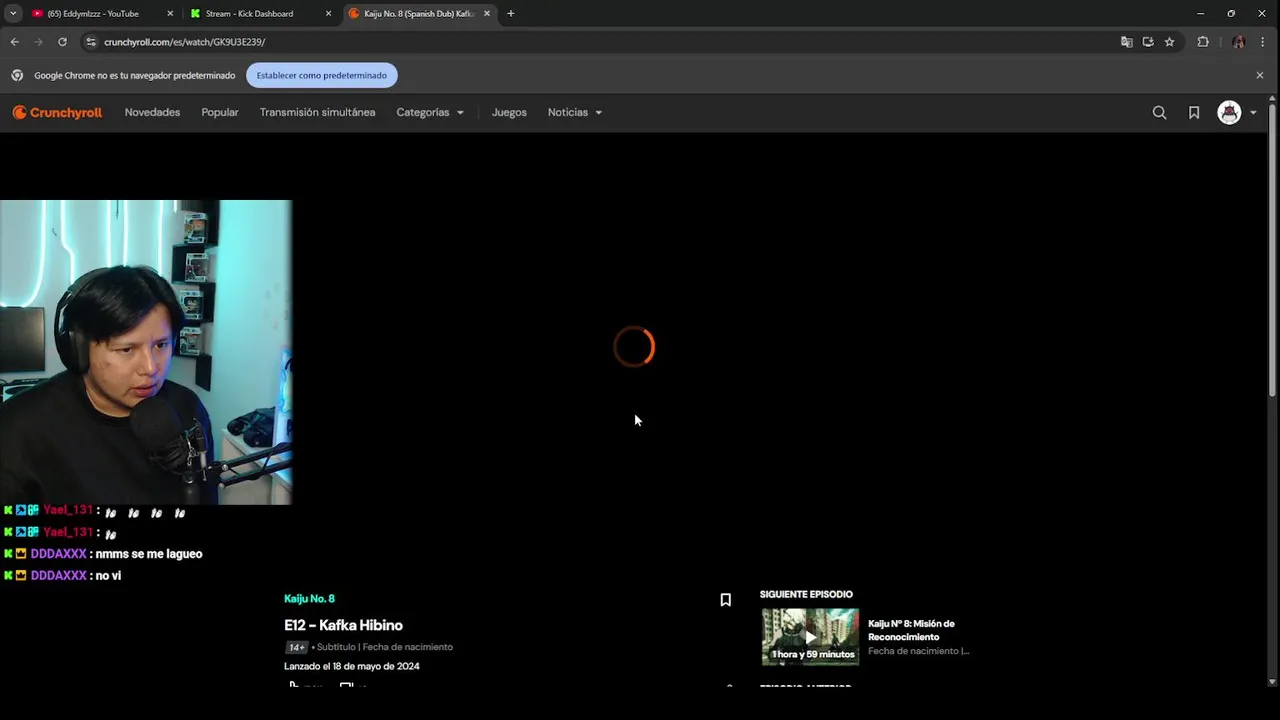Open the tab search dropdown arrow
The width and height of the screenshot is (1280, 720).
click(x=13, y=14)
